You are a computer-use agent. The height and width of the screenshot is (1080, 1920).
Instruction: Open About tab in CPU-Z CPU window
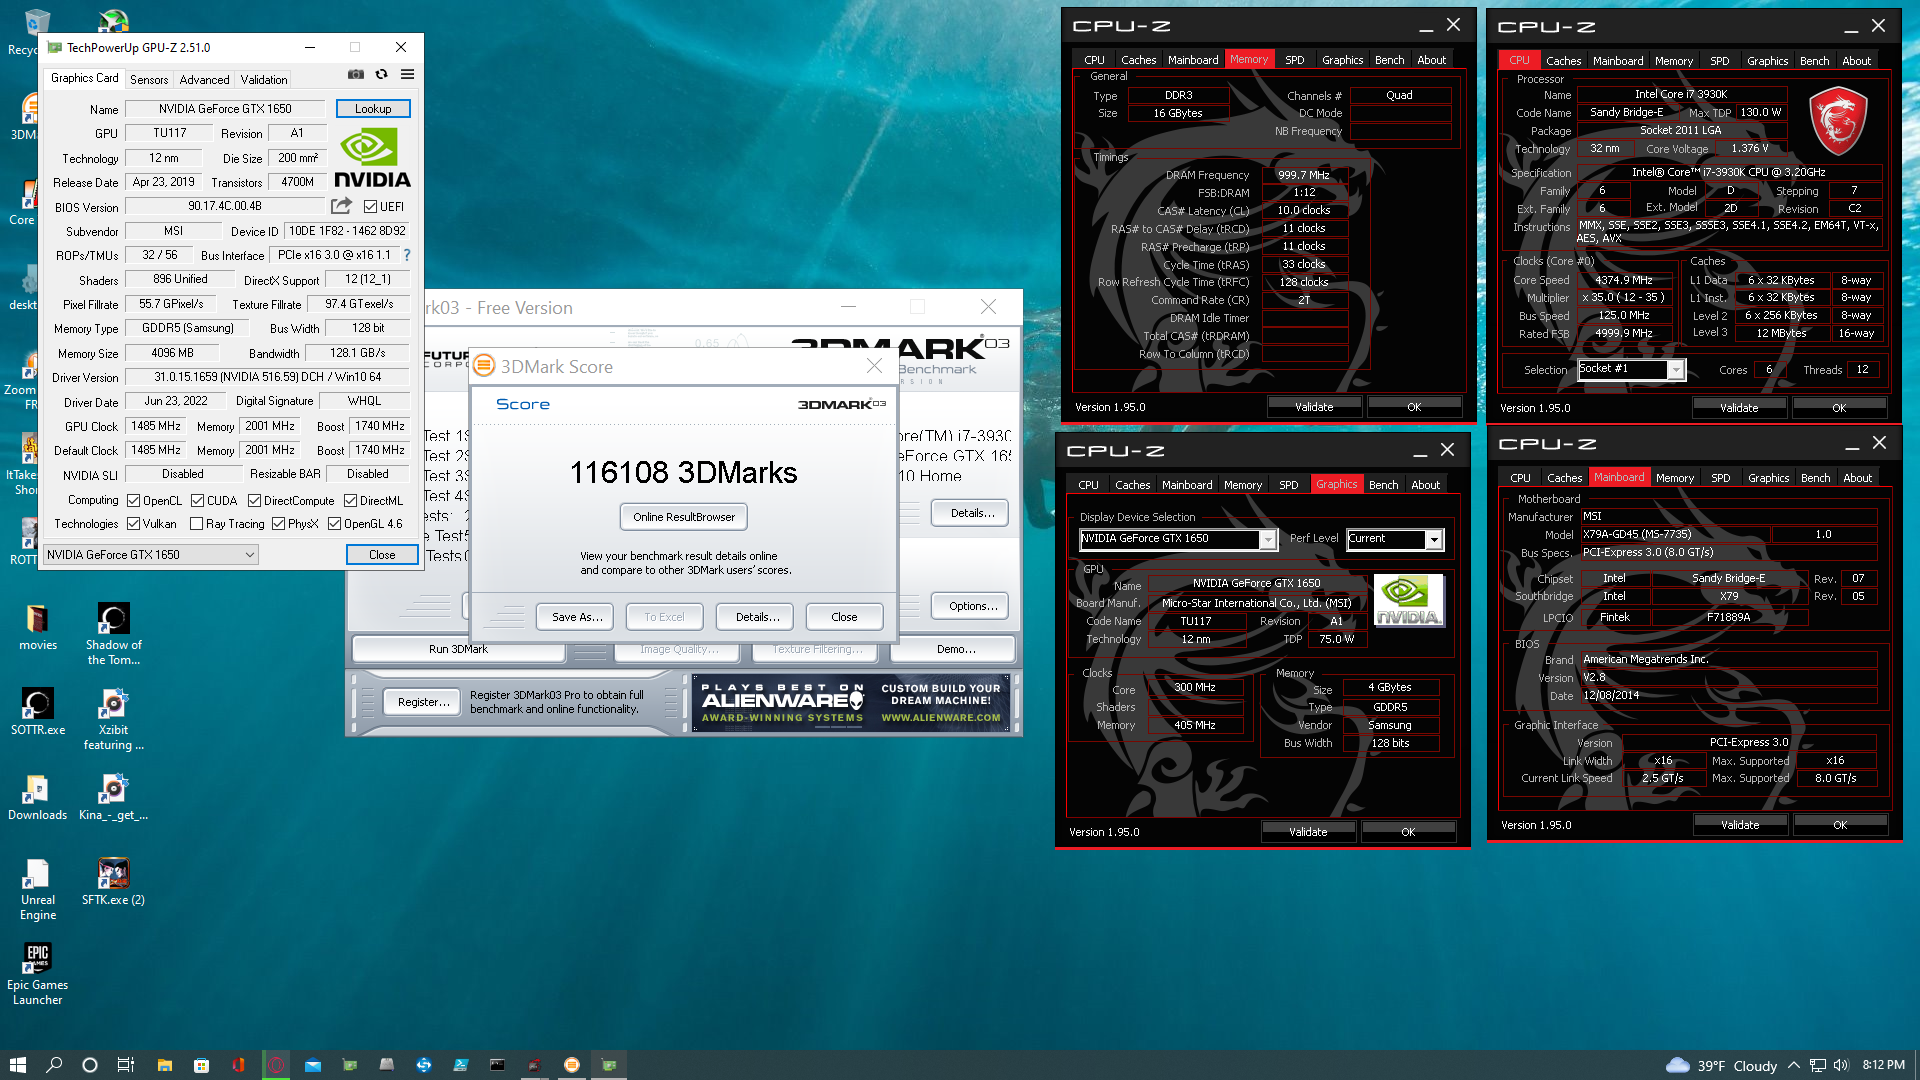[1856, 61]
